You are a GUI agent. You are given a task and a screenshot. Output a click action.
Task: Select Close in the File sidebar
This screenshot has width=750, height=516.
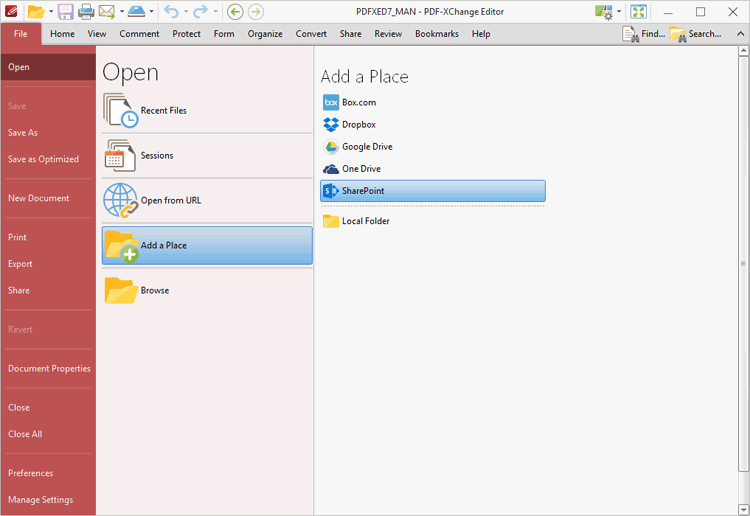pos(48,407)
